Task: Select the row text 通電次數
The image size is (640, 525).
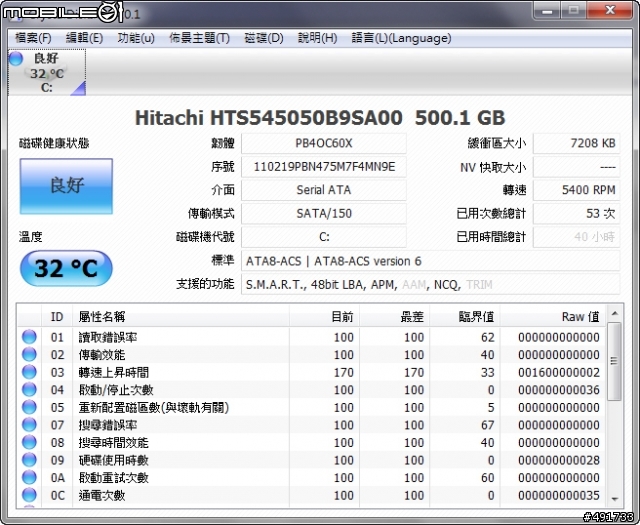Action: (102, 495)
